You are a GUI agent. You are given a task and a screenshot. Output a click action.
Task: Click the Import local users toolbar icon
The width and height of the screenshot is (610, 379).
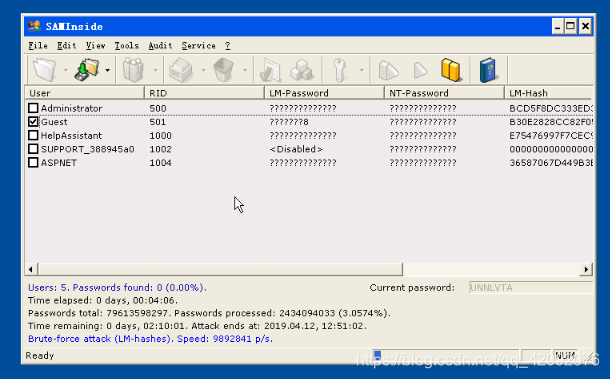click(86, 70)
